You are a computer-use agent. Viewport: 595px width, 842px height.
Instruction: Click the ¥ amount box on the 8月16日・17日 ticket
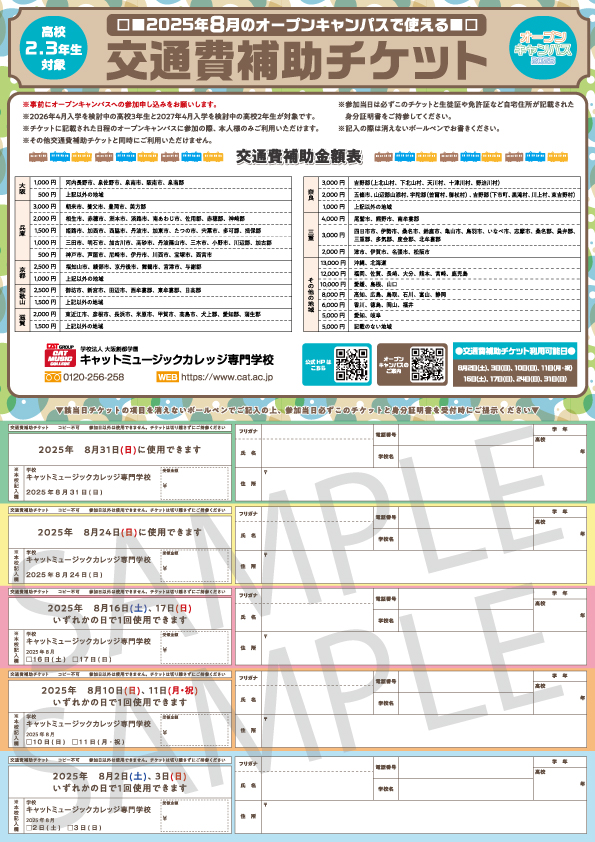point(195,648)
